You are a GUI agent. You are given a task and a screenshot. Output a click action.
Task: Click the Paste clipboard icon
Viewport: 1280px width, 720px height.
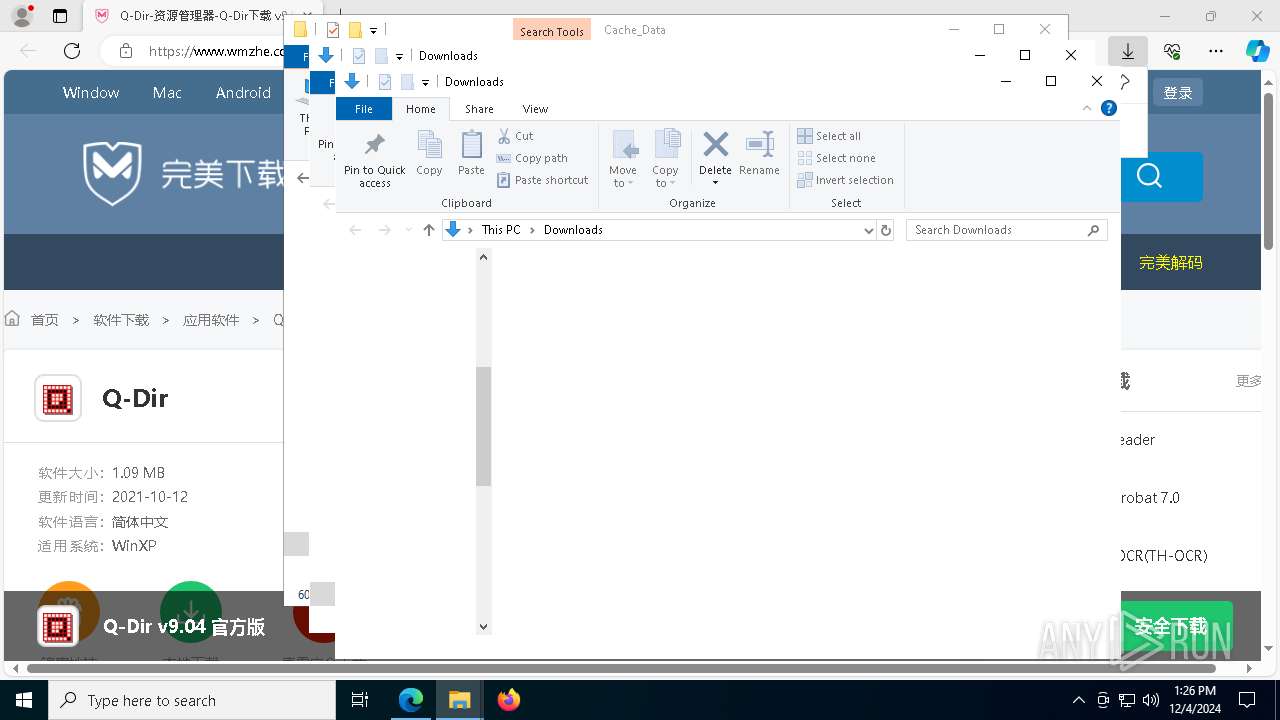(471, 152)
